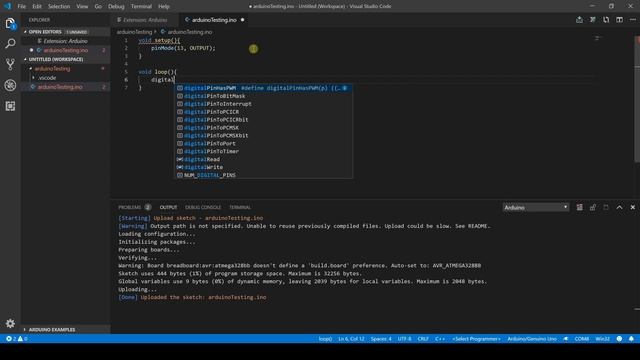Image resolution: width=640 pixels, height=360 pixels.
Task: Open the Manage gear menu
Action: (10, 324)
